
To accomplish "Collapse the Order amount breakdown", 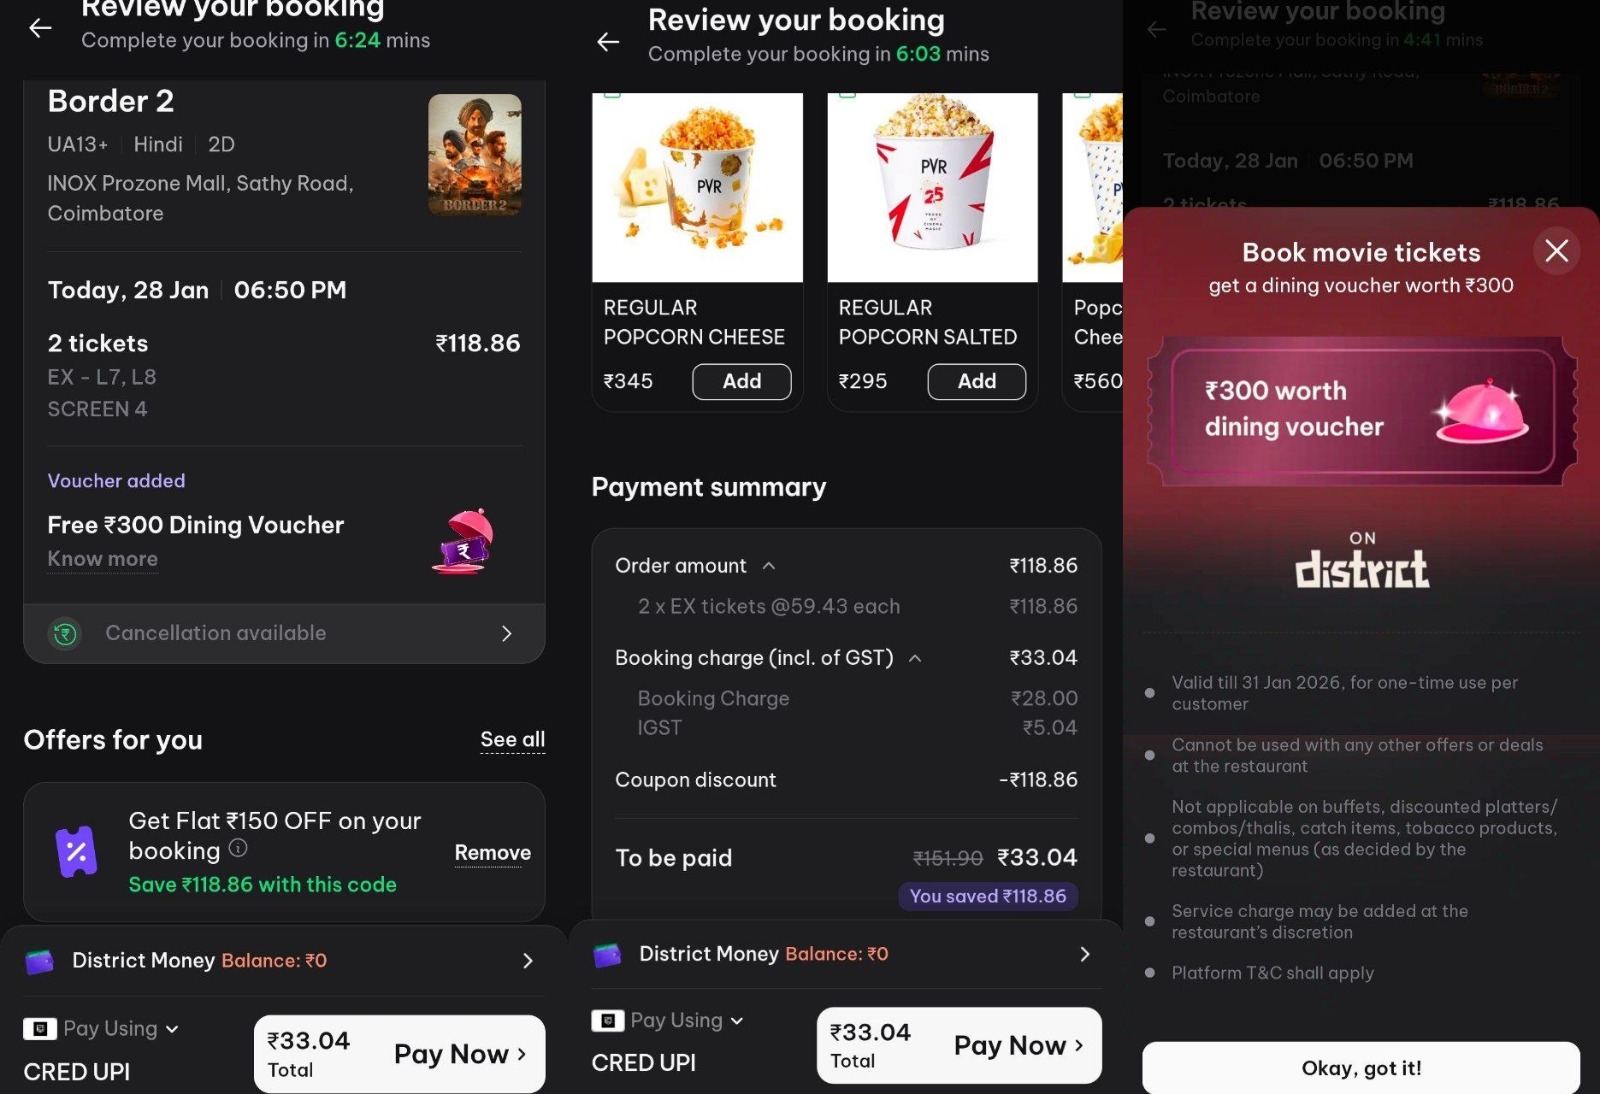I will [769, 566].
